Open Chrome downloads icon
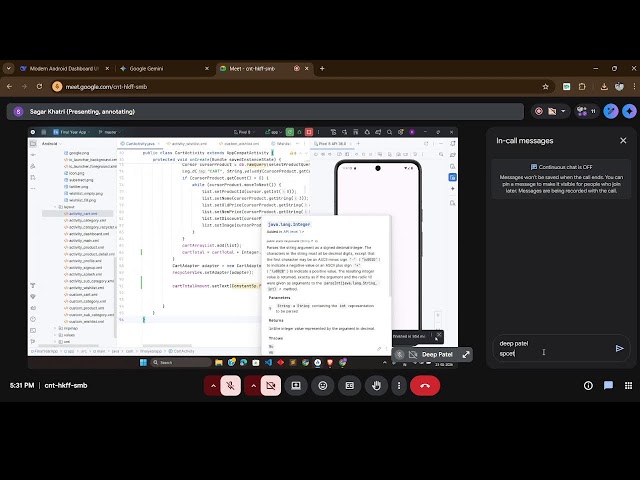640x480 pixels. point(604,87)
